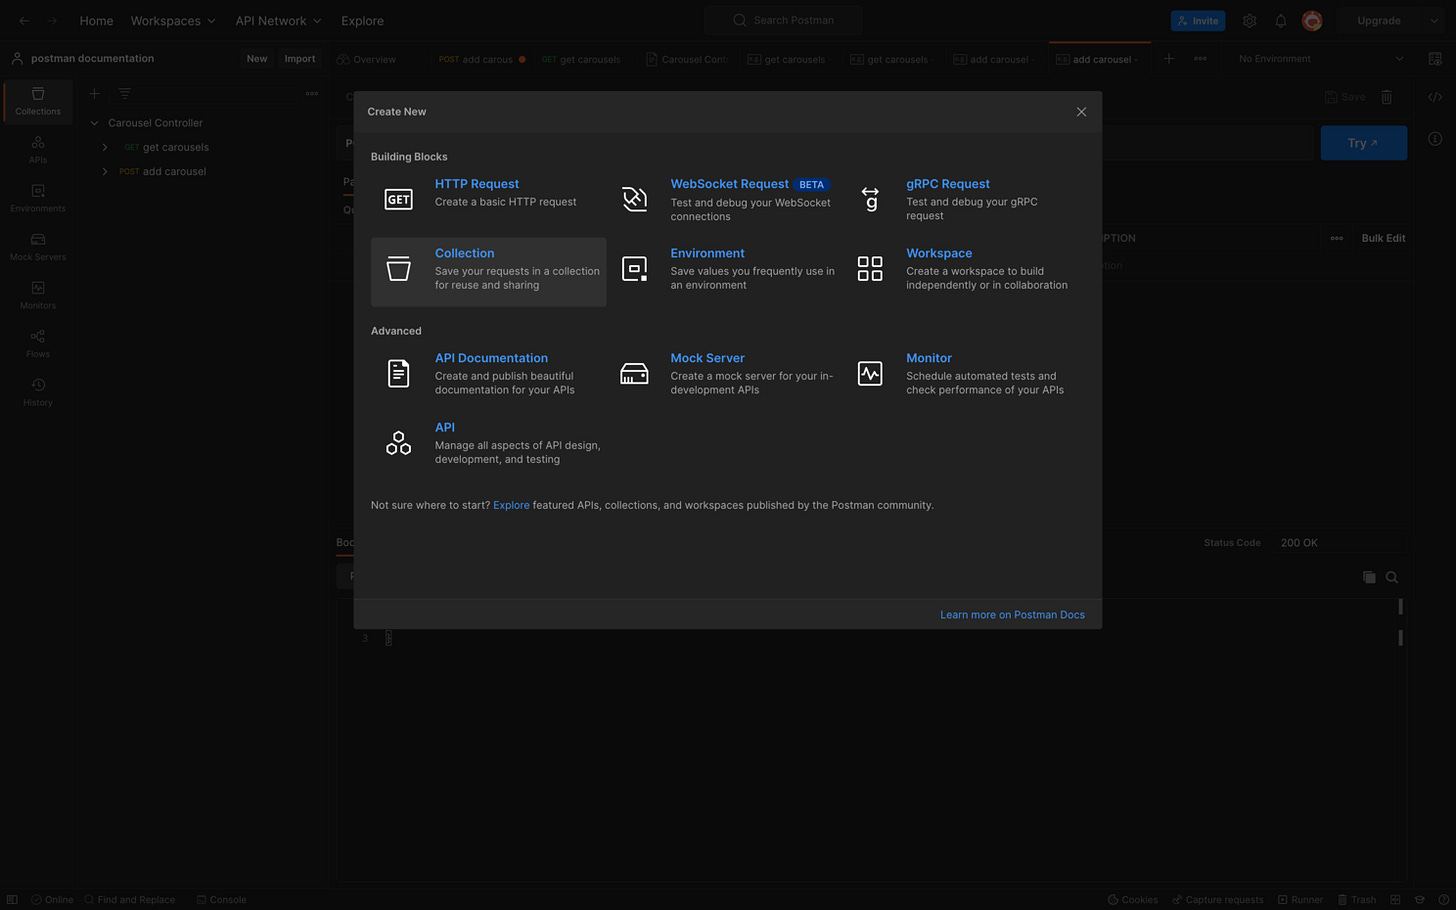Open APIs in the sidebar
The width and height of the screenshot is (1456, 910).
(x=38, y=150)
